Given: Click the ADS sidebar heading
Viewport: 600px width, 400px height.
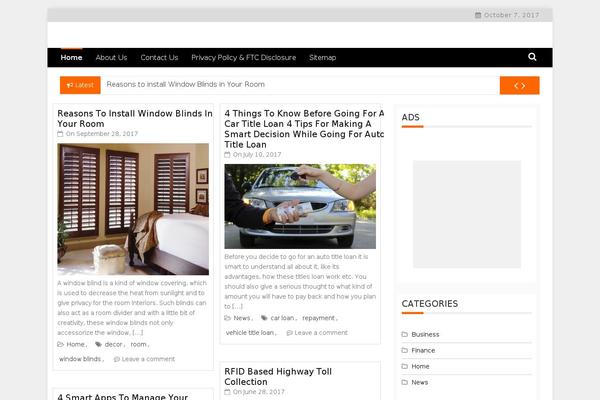Looking at the screenshot, I should [x=411, y=118].
